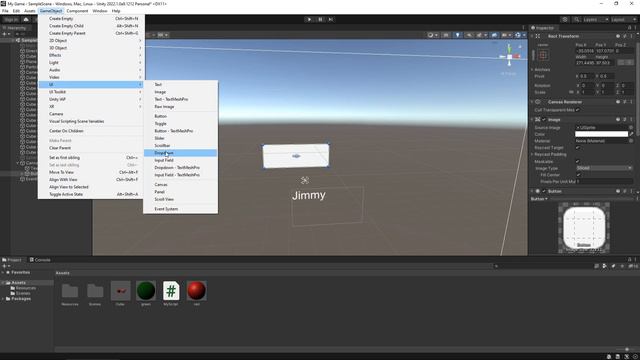Toggle Raycast Target checkbox
Image resolution: width=640 pixels, height=360 pixels.
(578, 148)
